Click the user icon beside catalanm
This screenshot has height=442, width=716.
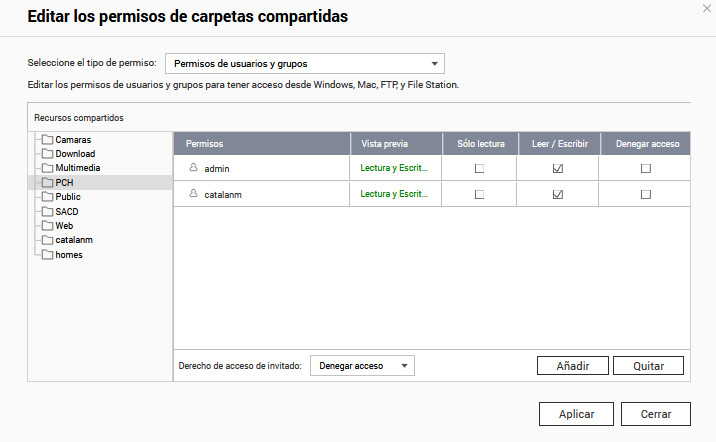coord(193,194)
